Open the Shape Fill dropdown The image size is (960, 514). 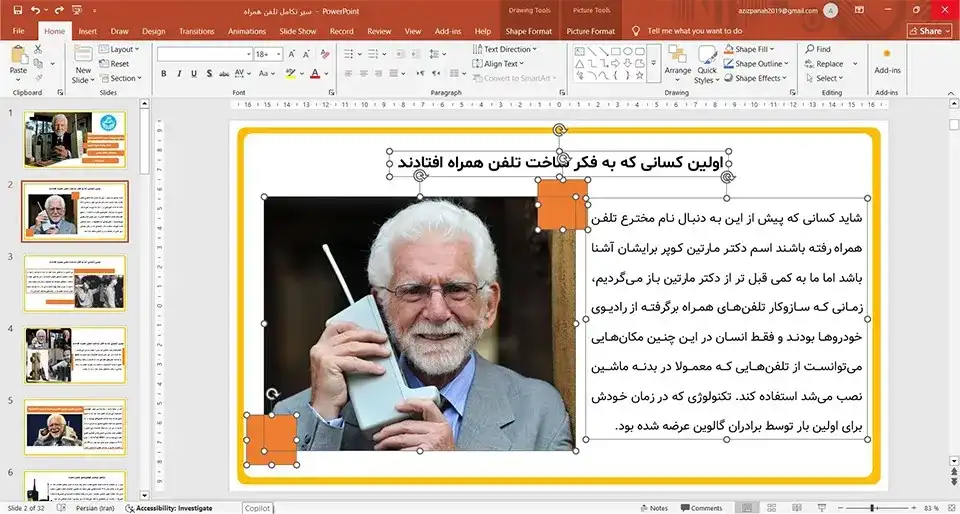click(749, 49)
